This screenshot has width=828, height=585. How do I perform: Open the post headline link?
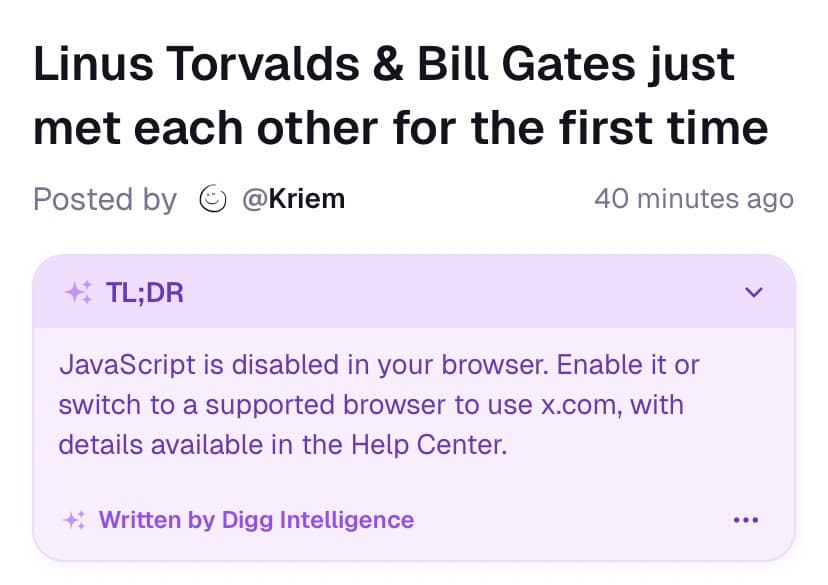tap(400, 95)
